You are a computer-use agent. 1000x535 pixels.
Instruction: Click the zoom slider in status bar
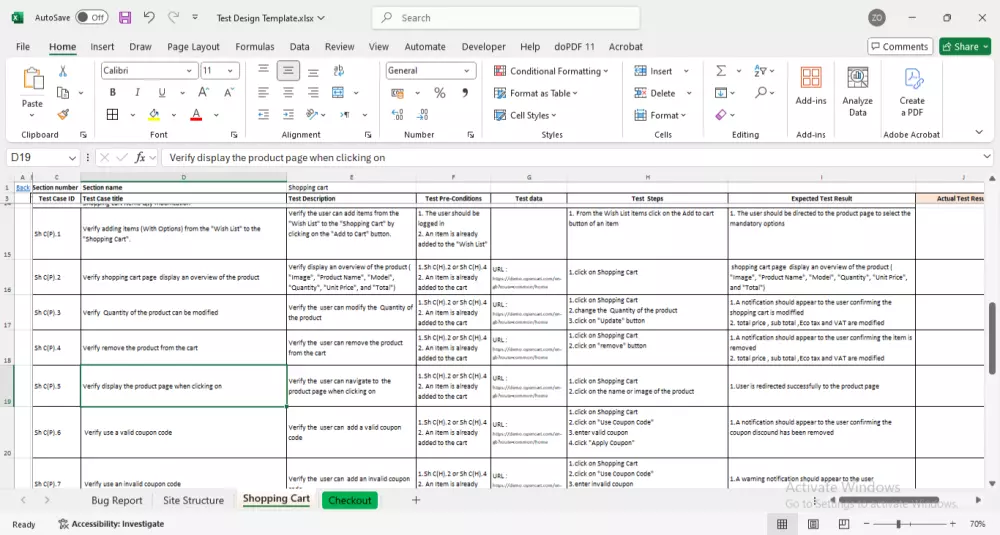(898, 524)
